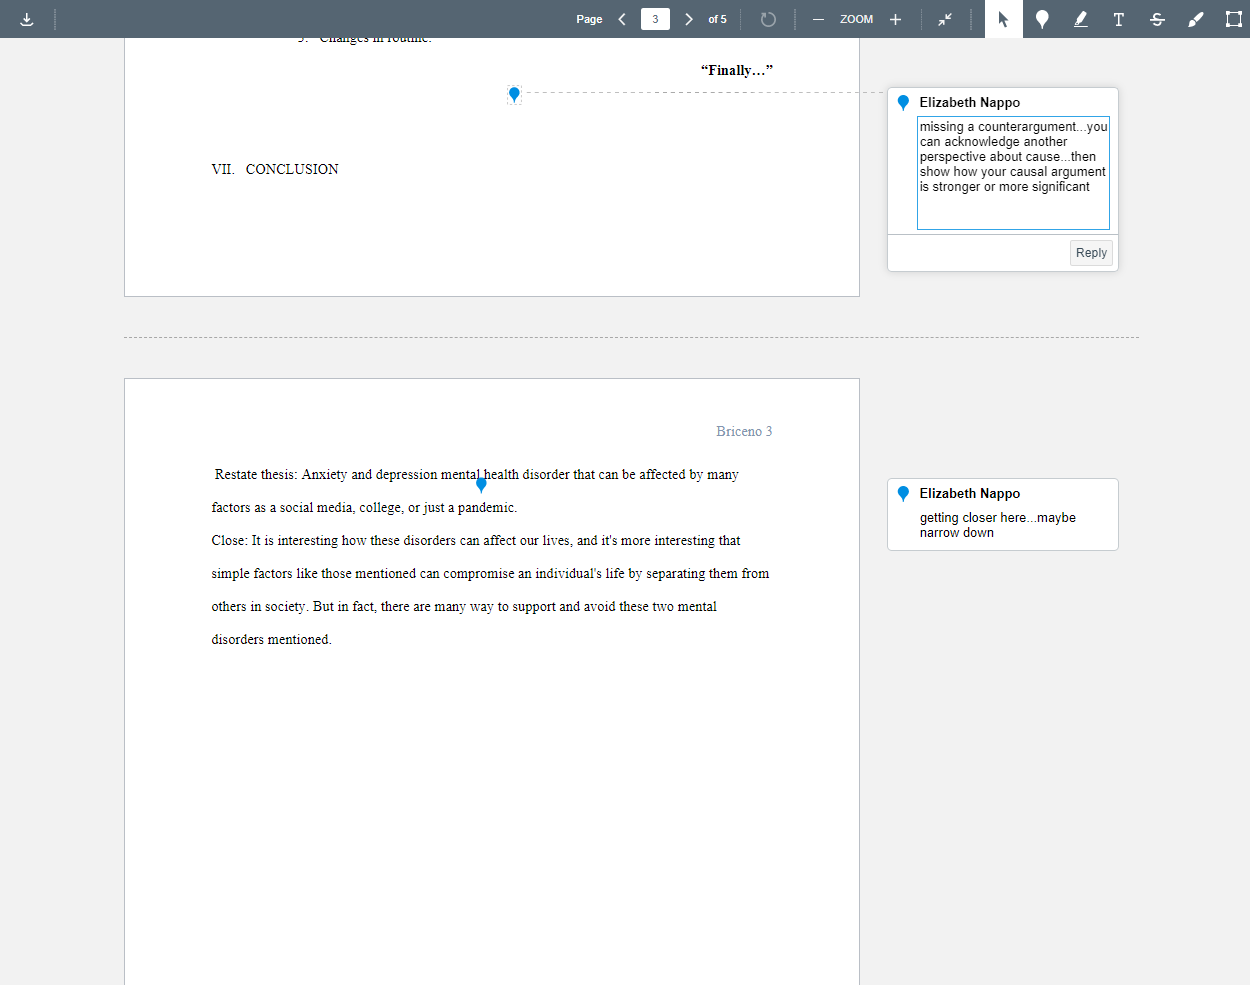Click the "VII. CONCLUSION" heading
Screen dimensions: 1250x985
(x=275, y=169)
